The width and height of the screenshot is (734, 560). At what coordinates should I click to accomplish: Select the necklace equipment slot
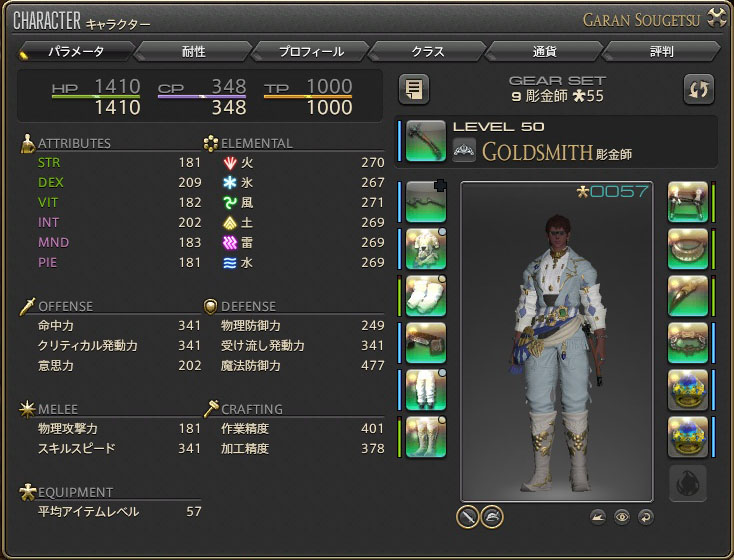tap(688, 249)
